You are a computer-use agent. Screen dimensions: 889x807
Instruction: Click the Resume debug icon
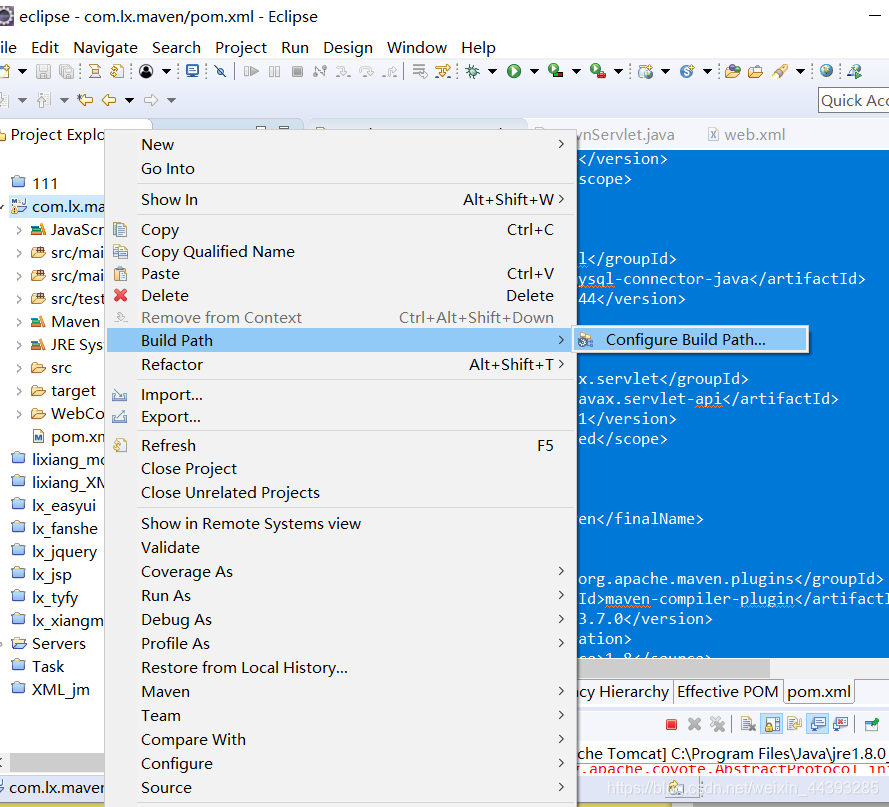(x=251, y=71)
